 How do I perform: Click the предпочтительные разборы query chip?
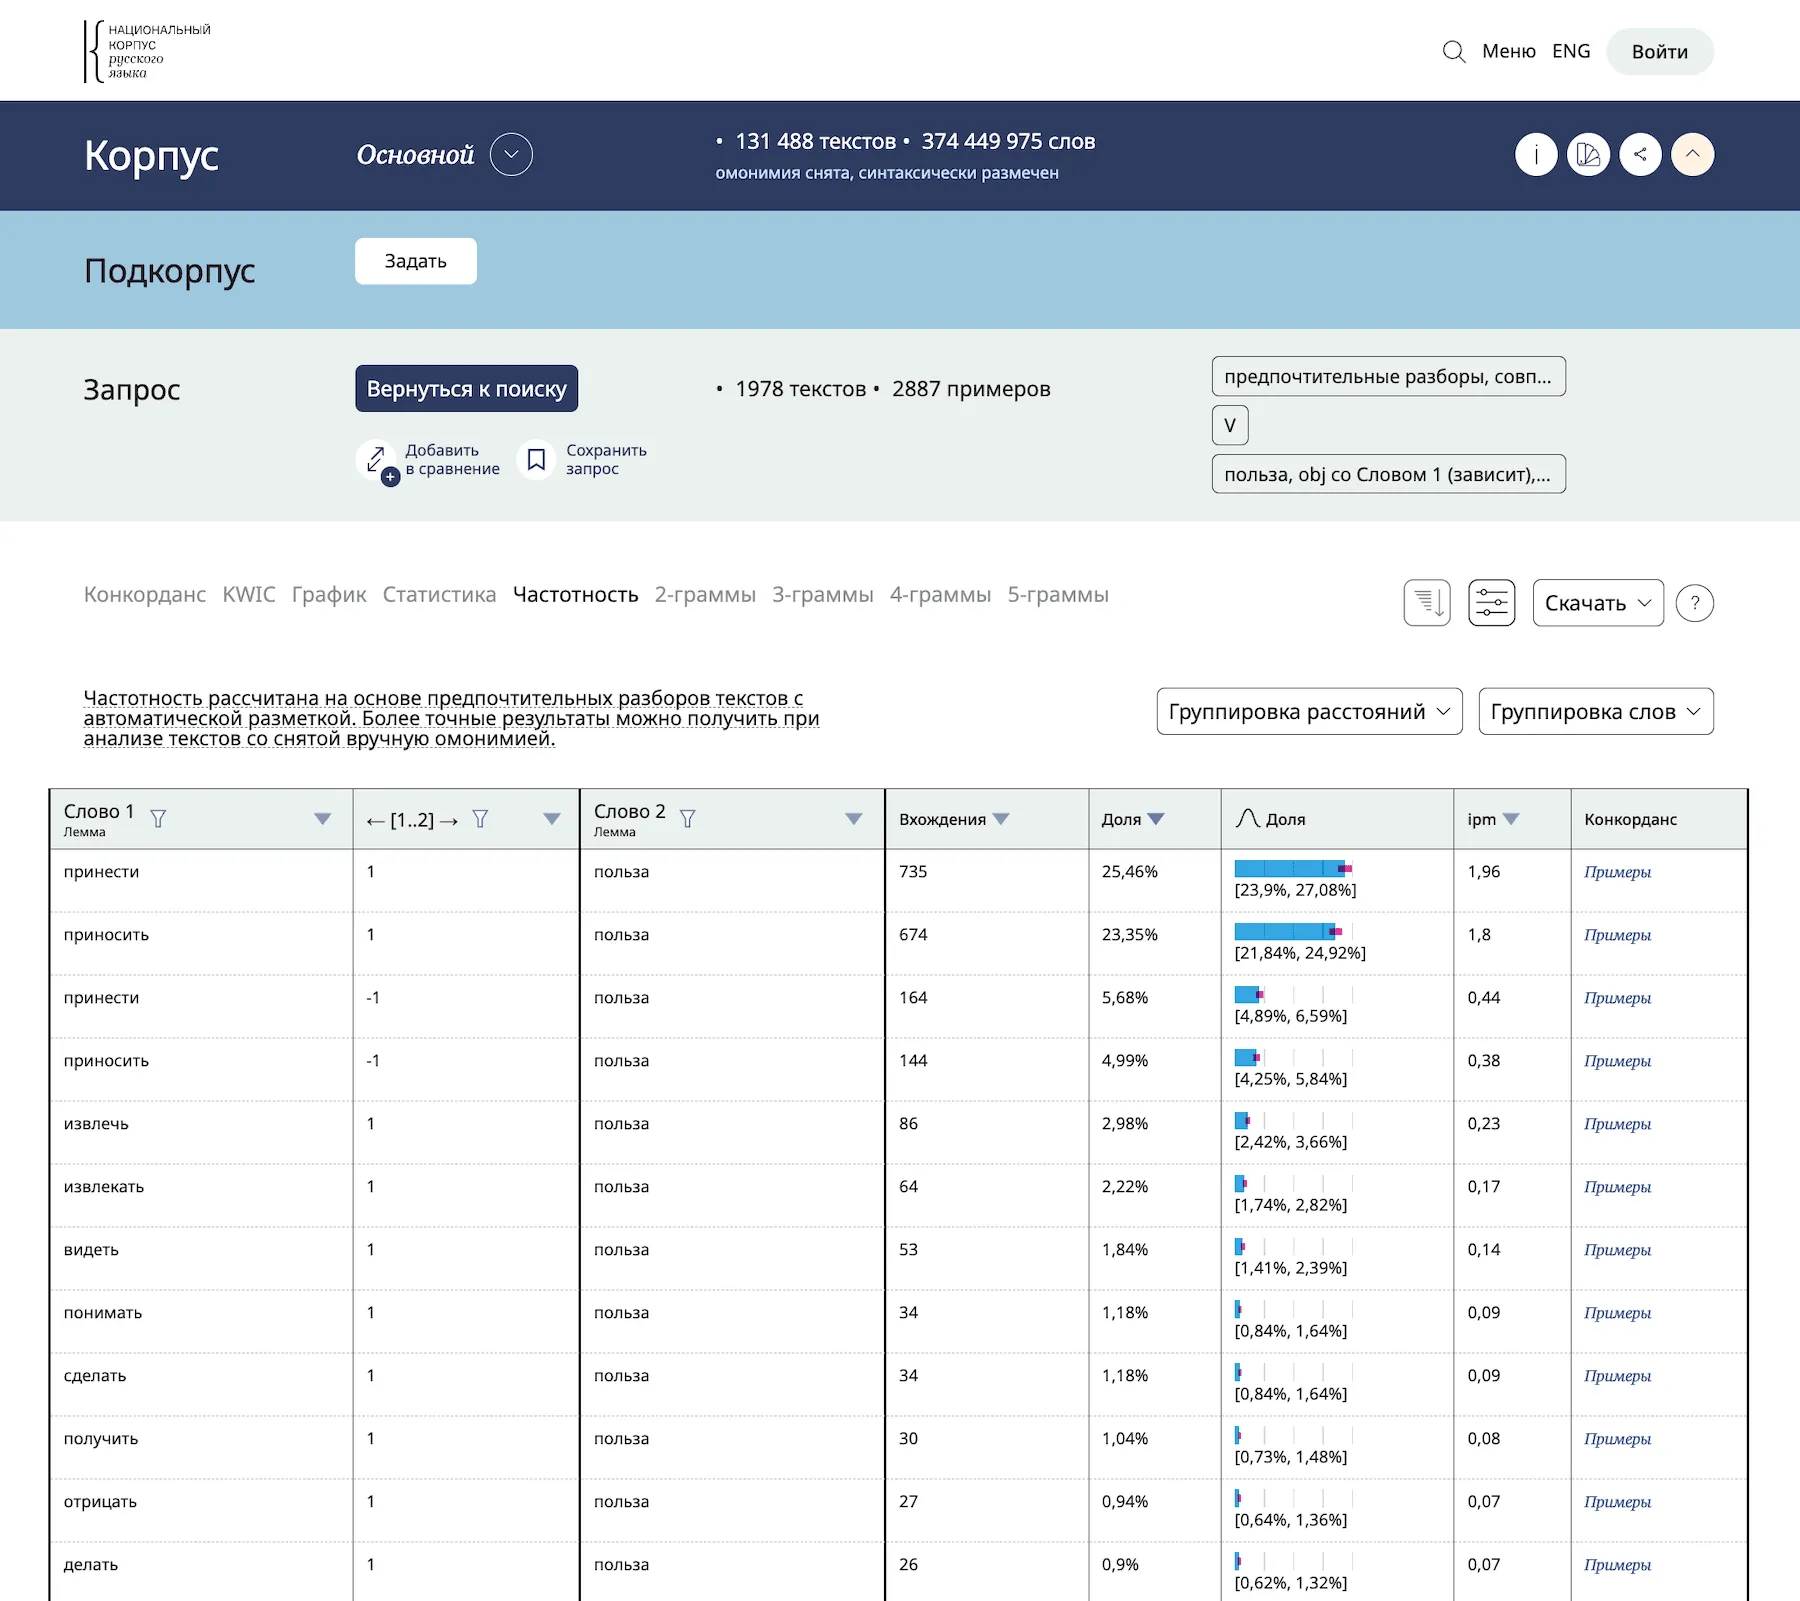point(1389,377)
